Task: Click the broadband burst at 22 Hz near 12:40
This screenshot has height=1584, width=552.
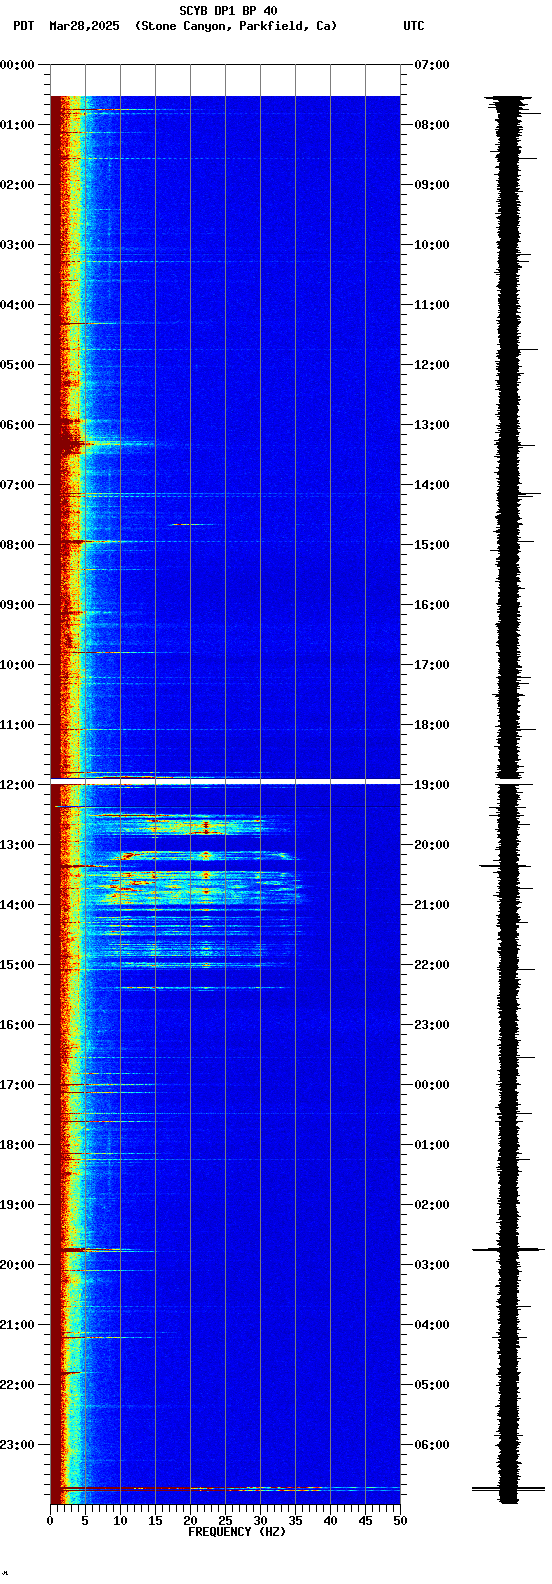Action: [x=206, y=826]
